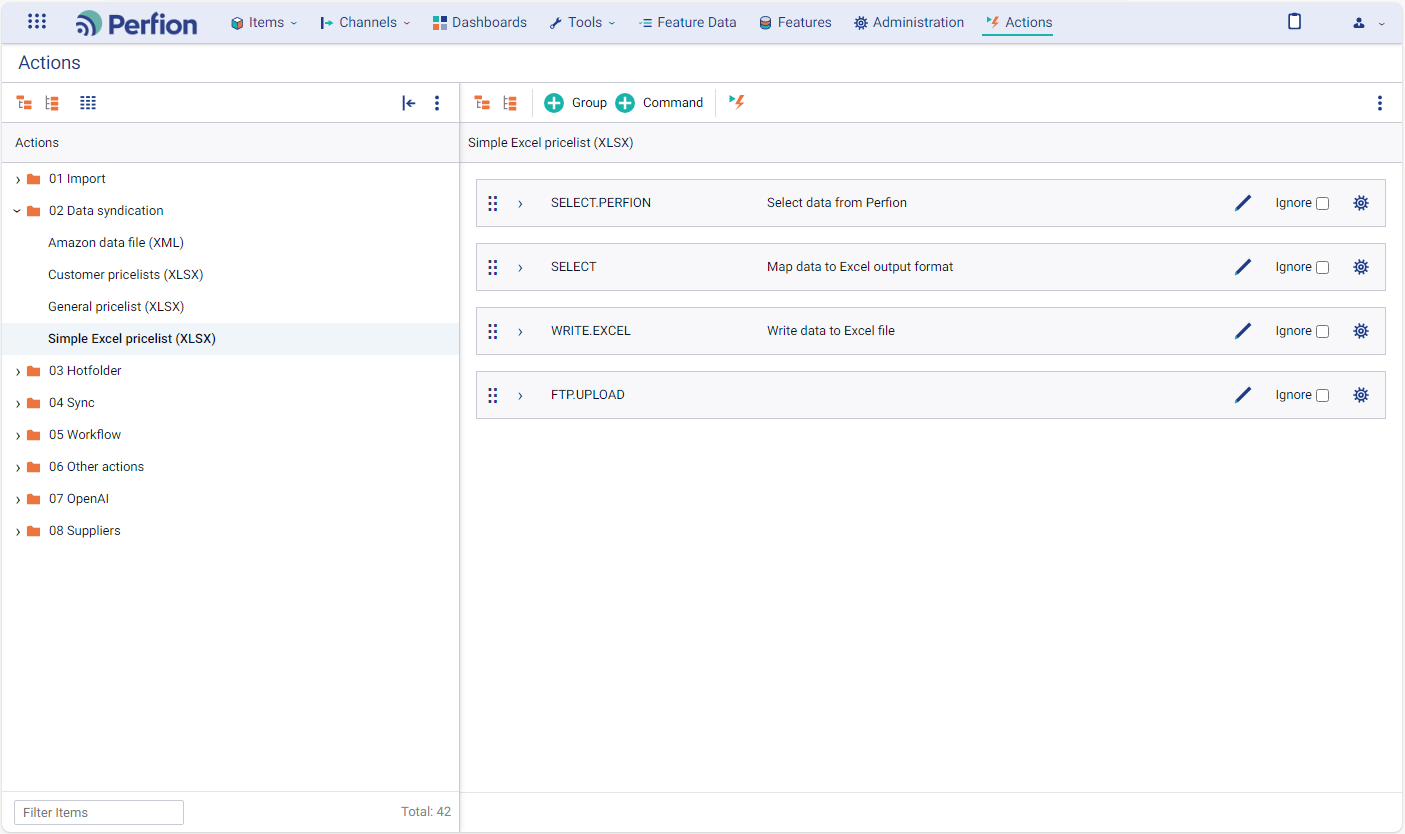Edit the SELECT.PERFION command
The image size is (1405, 834).
click(x=1243, y=203)
